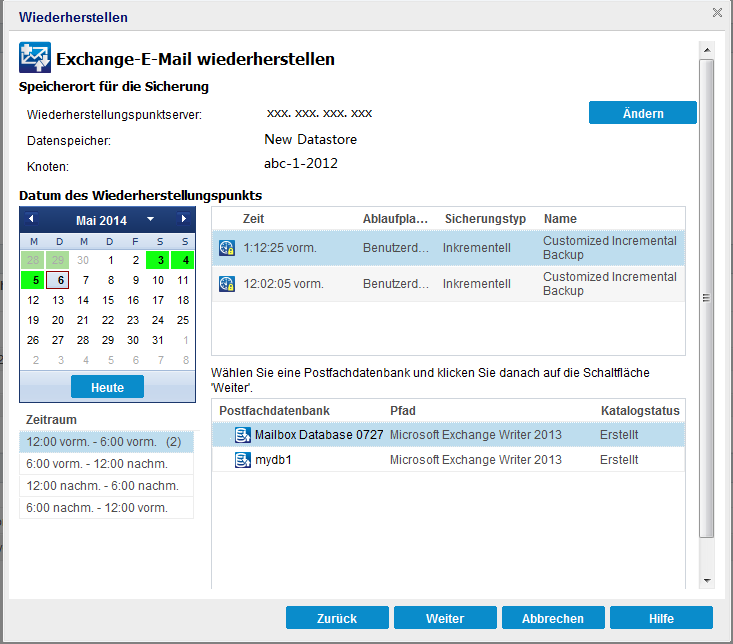733x644 pixels.
Task: Go to previous month in calendar
Action: click(x=31, y=219)
